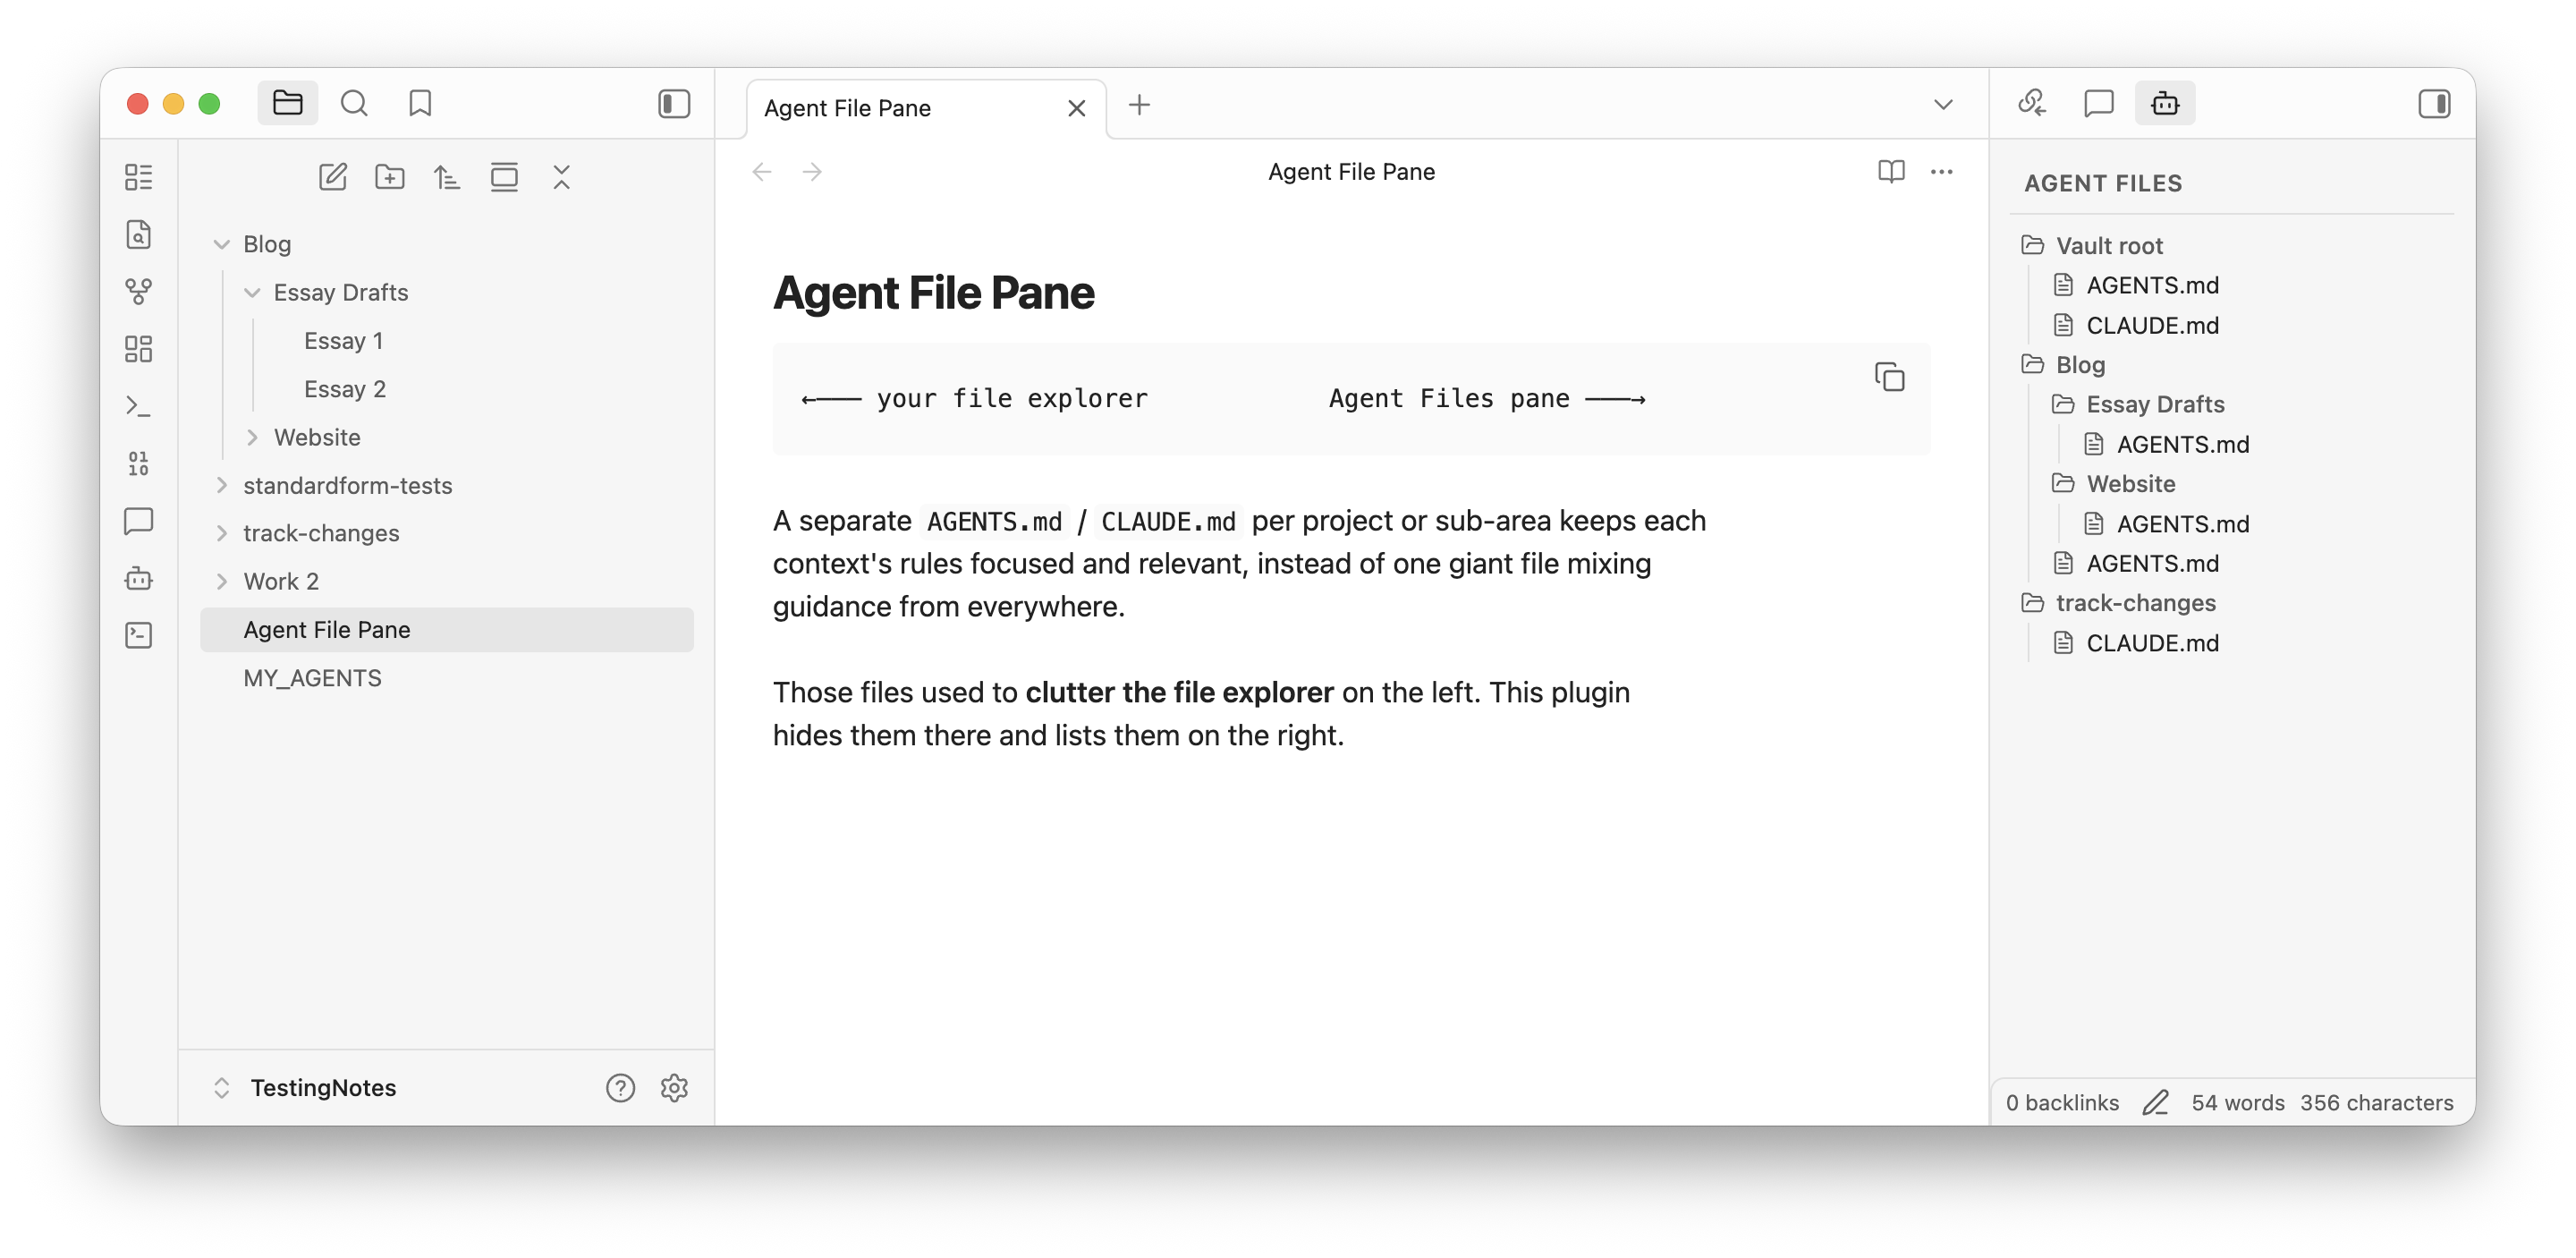This screenshot has width=2576, height=1258.
Task: Create a new folder icon
Action: pos(389,177)
